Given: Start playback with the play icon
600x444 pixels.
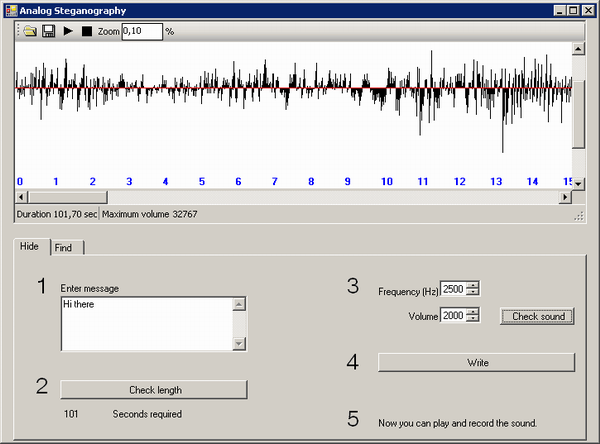Looking at the screenshot, I should (68, 31).
